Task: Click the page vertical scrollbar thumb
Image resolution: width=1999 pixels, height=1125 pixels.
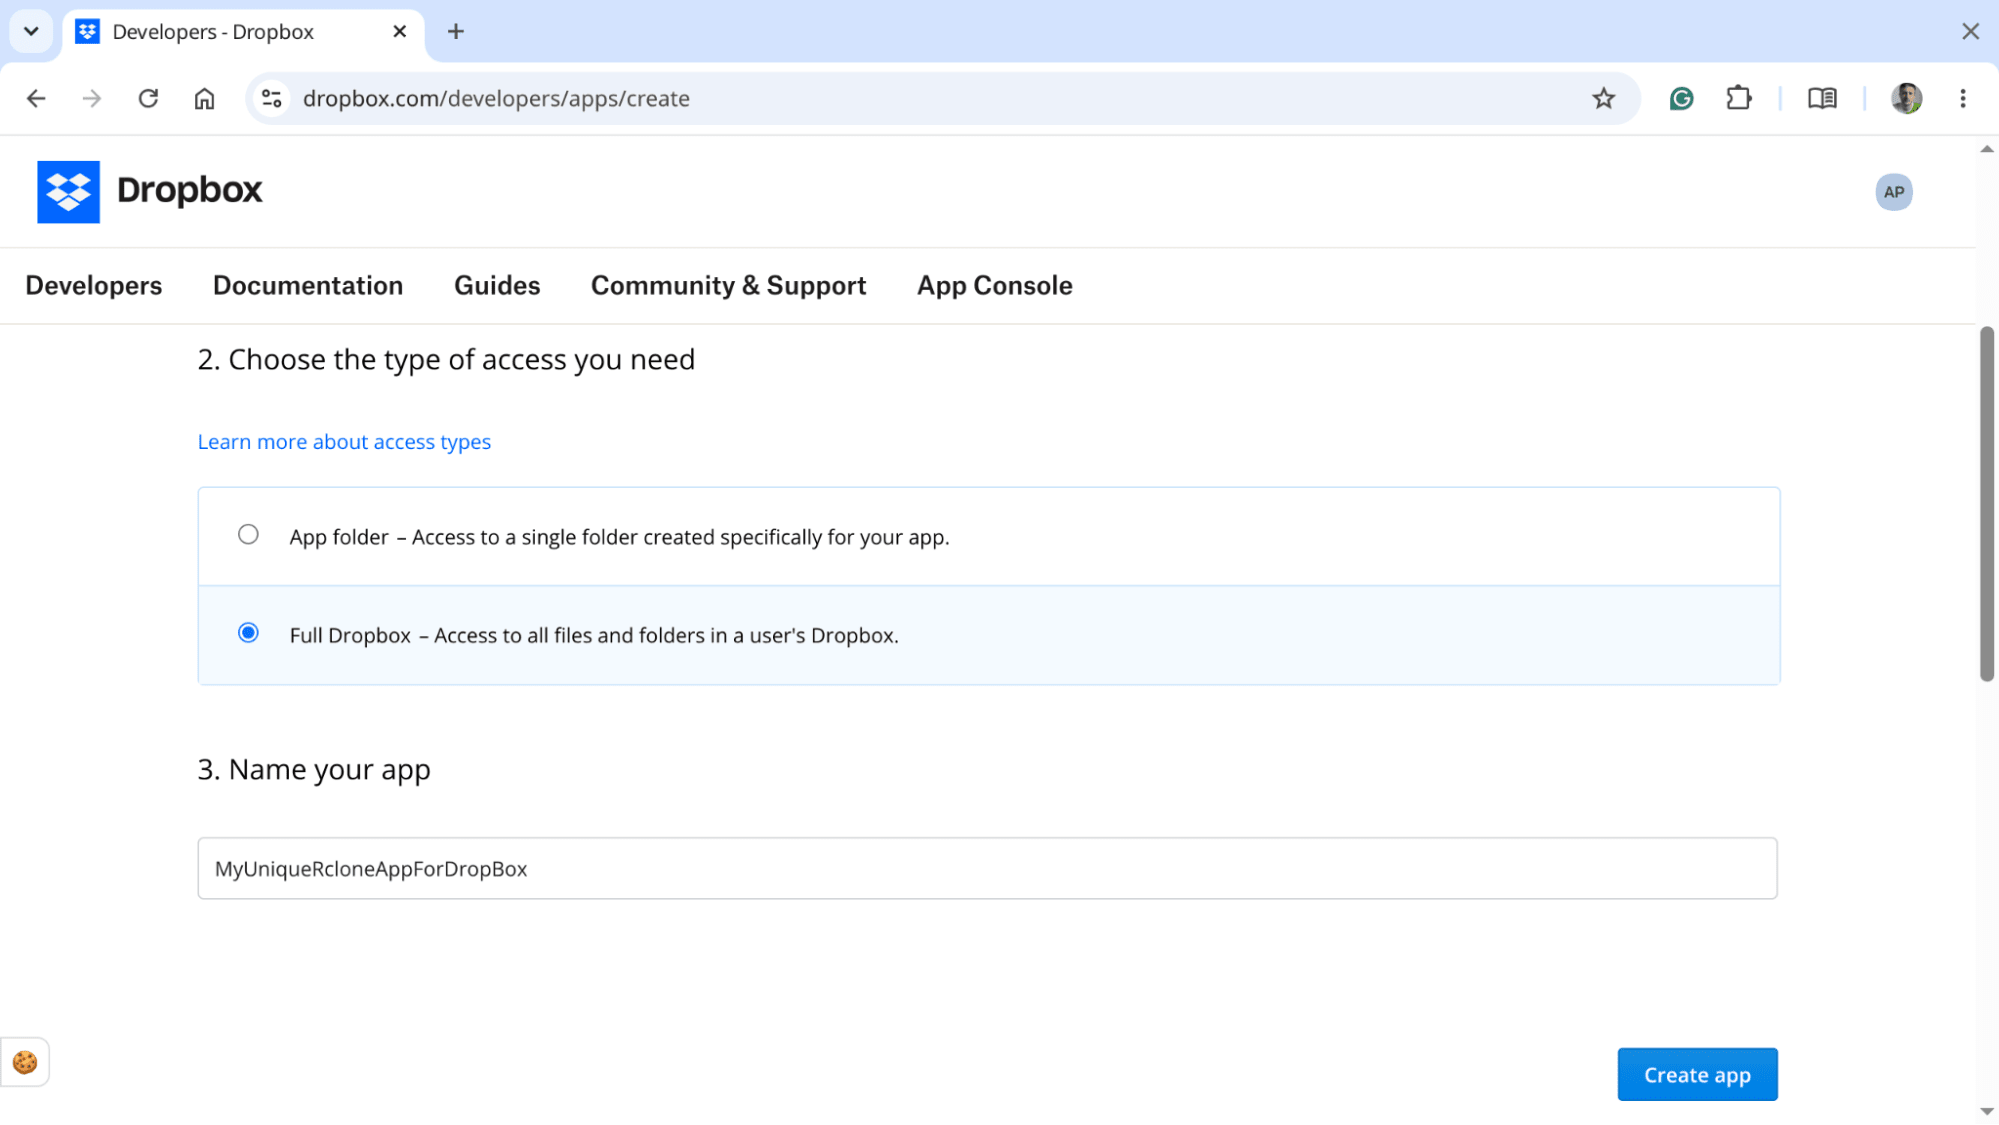Action: [1986, 504]
